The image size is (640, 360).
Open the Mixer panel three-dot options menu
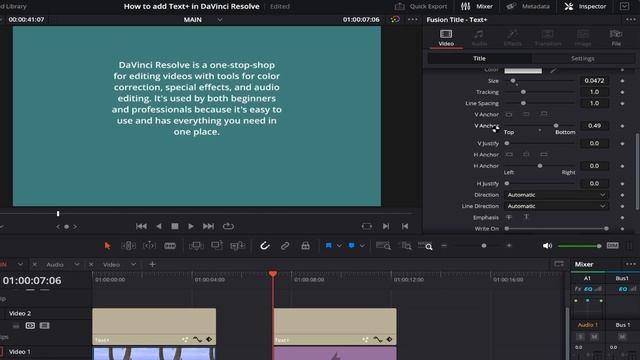(x=631, y=264)
